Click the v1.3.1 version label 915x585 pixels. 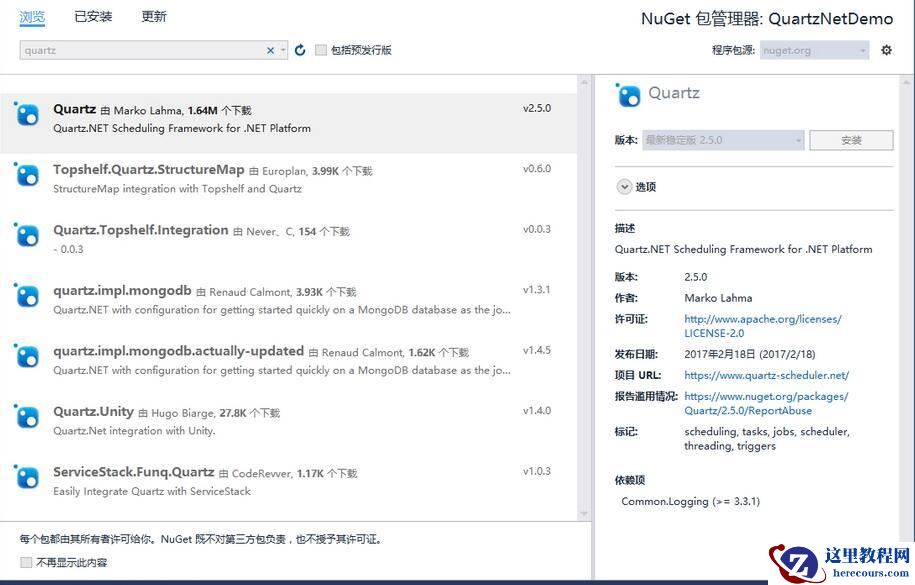tap(537, 290)
